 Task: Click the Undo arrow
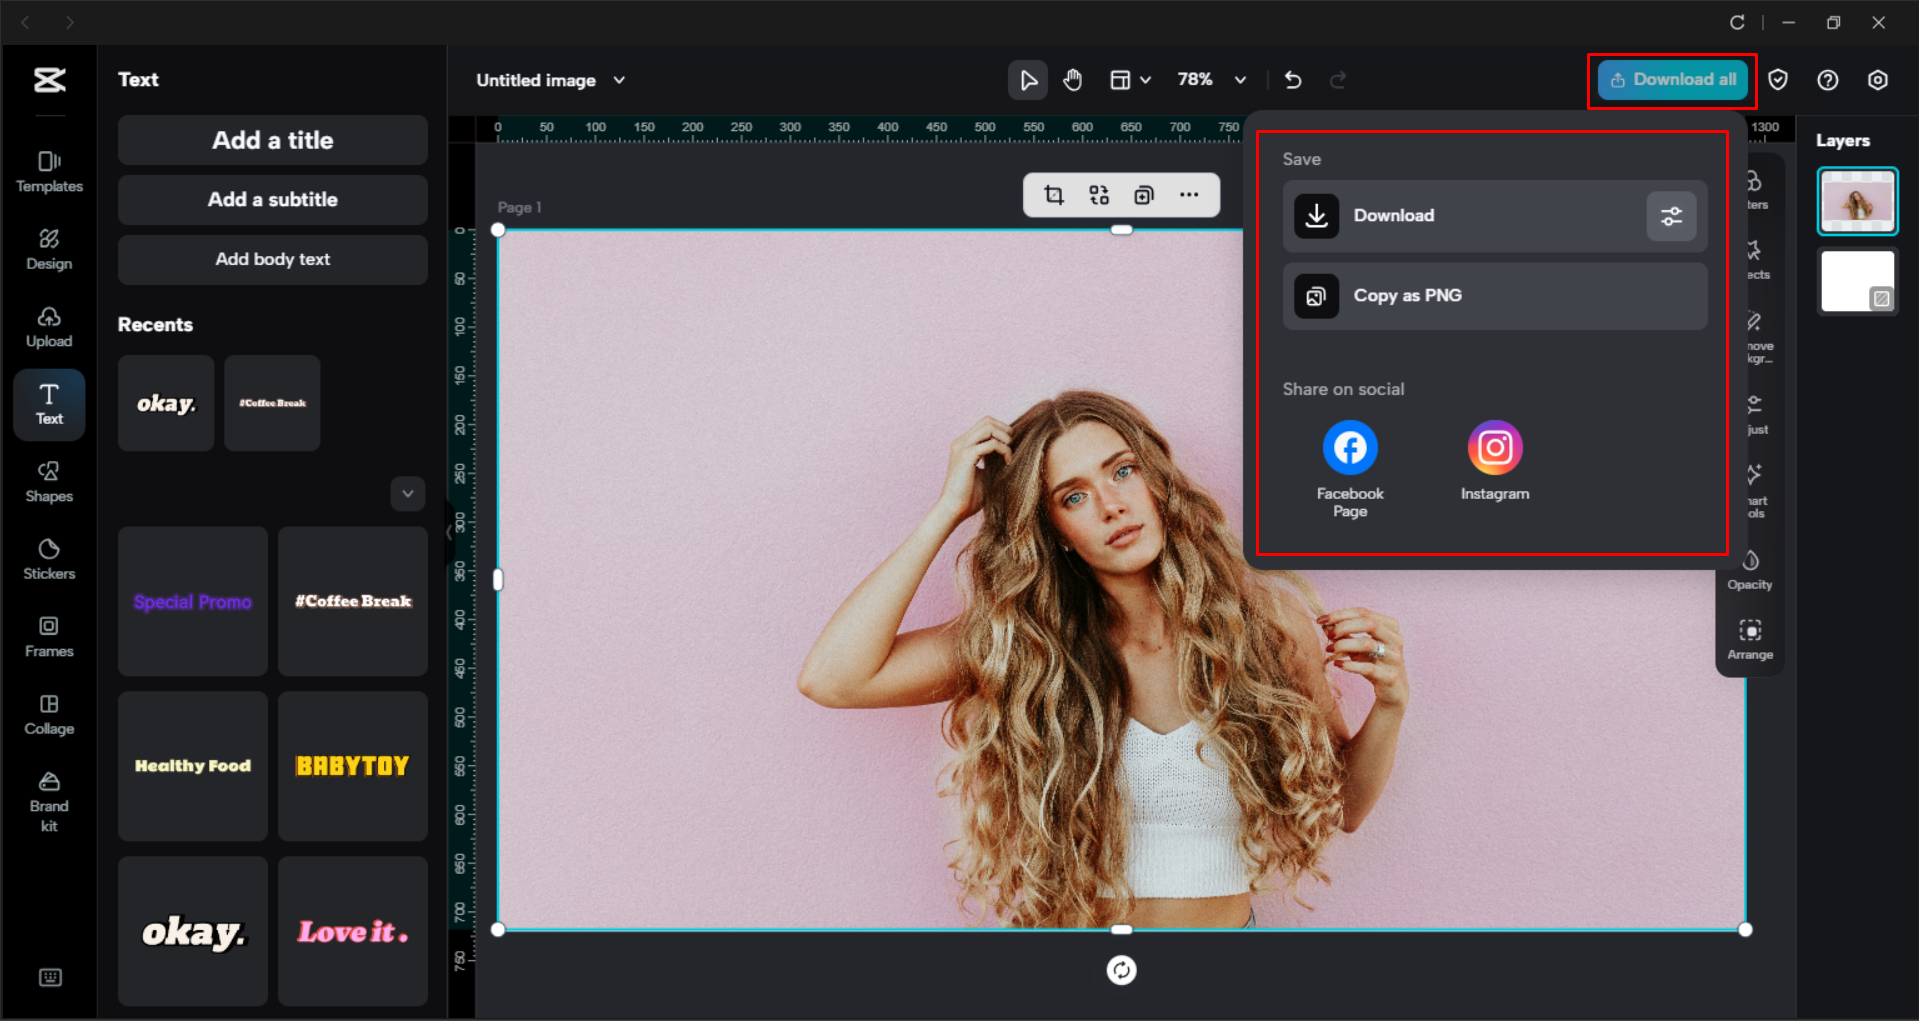(1293, 80)
